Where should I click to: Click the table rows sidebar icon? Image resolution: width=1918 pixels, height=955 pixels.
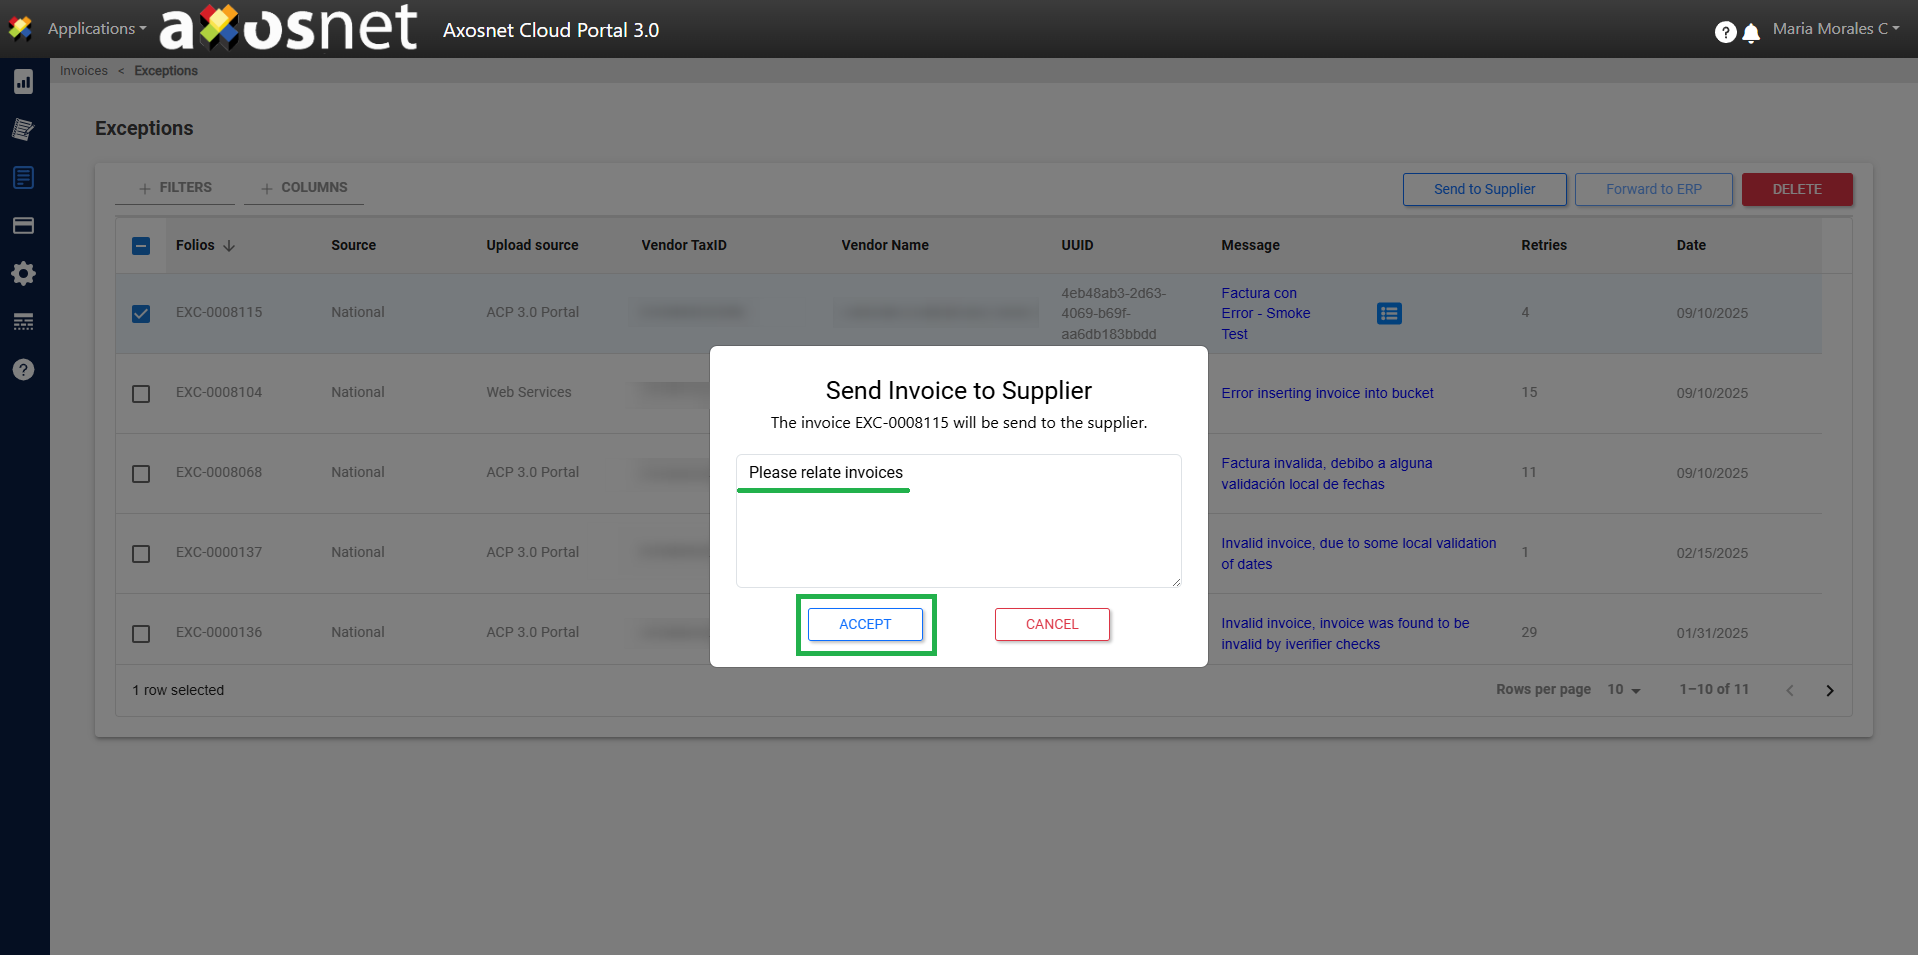[x=24, y=322]
